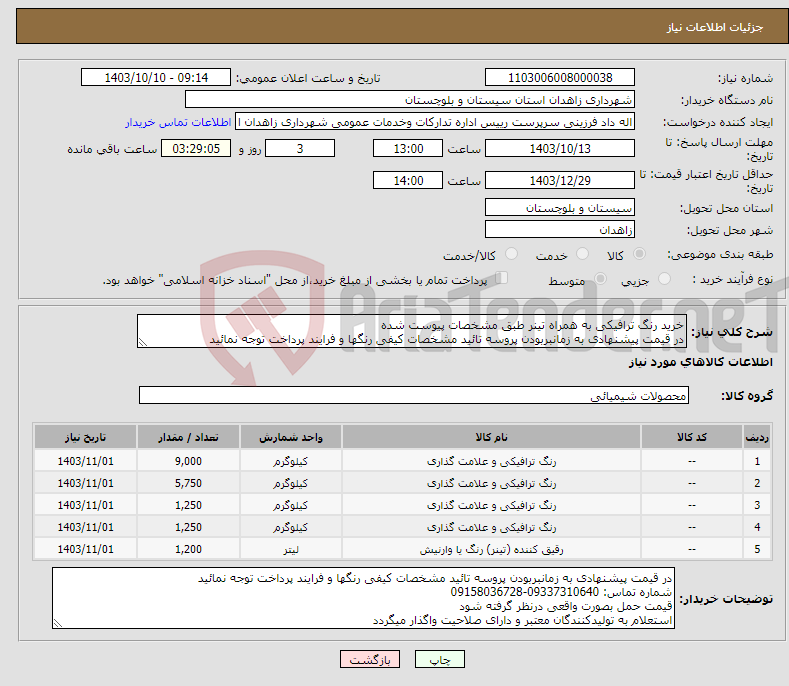Click the لیتر unit cell
This screenshot has height=686, width=789.
pyautogui.click(x=290, y=549)
